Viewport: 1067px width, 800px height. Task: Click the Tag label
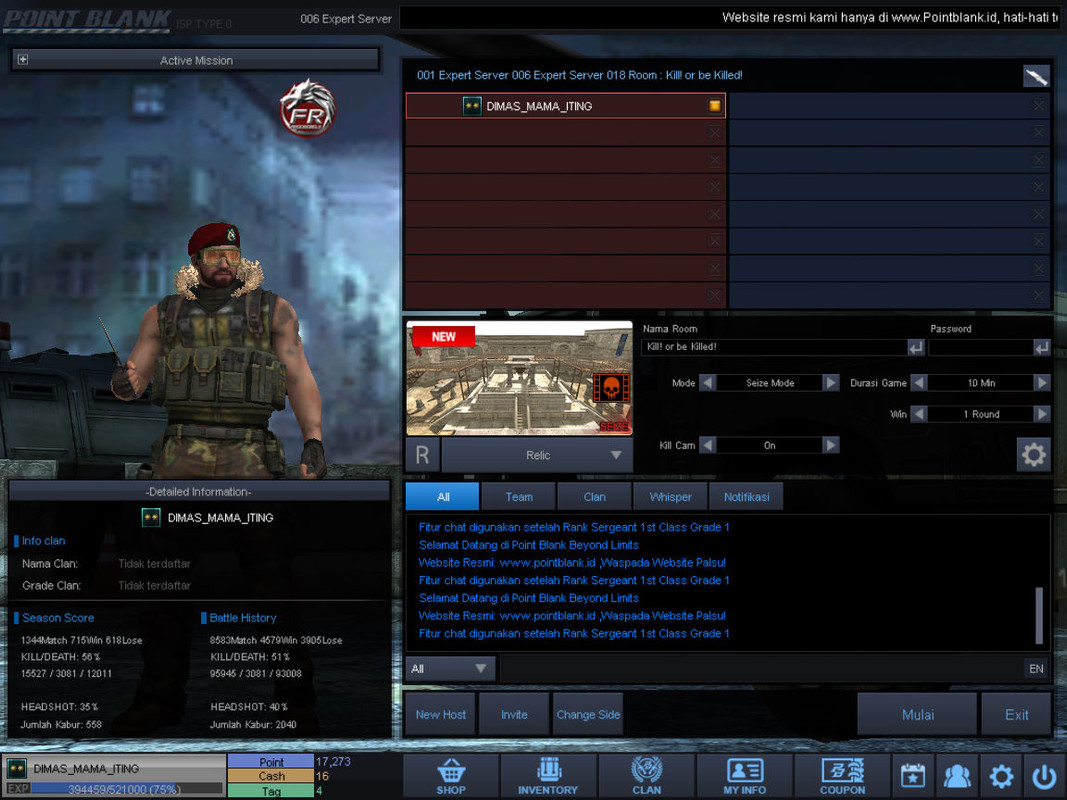point(271,790)
